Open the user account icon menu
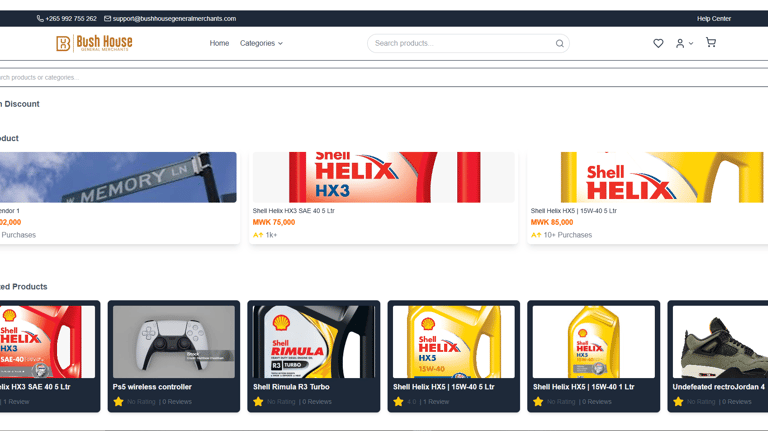Screen dimensions: 768x431 [680, 43]
